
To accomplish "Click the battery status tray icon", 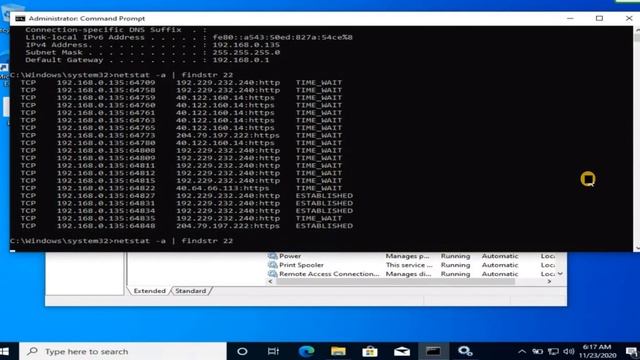I will (x=538, y=351).
